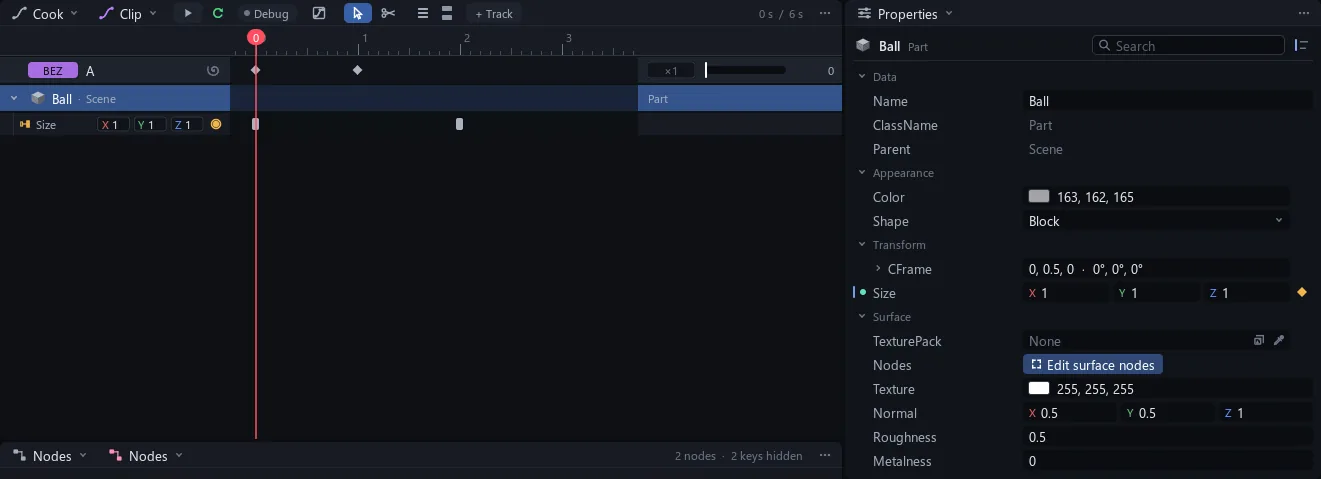Click Size Z field in timeline track
Image resolution: width=1321 pixels, height=479 pixels.
(187, 125)
